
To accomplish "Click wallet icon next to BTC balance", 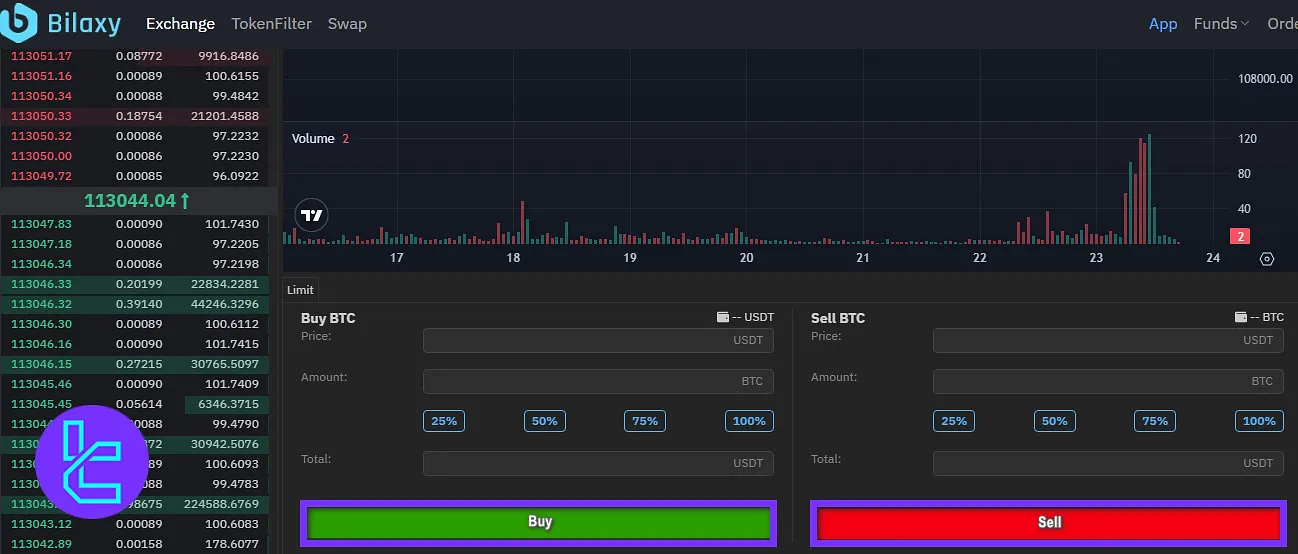I will point(1241,317).
